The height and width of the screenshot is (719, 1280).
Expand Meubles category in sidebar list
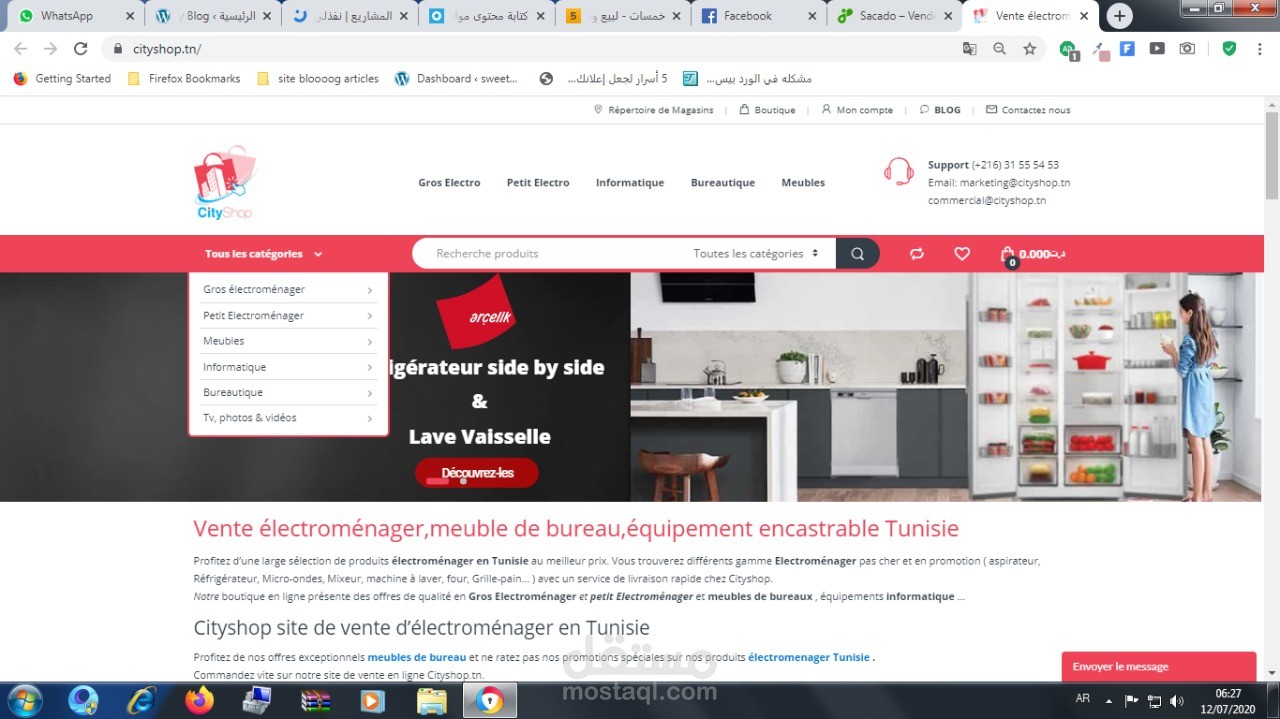tap(288, 341)
